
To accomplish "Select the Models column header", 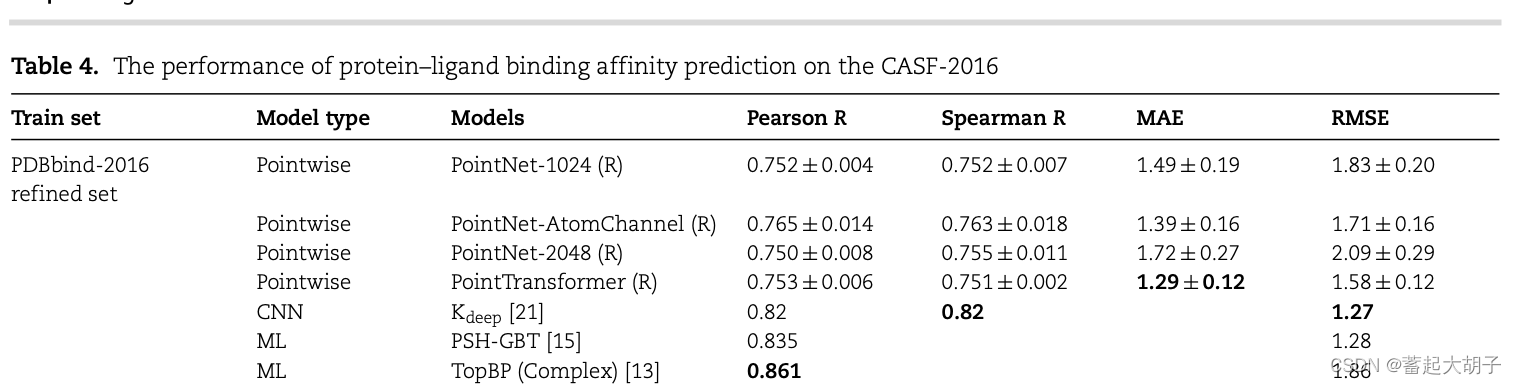I will (488, 118).
